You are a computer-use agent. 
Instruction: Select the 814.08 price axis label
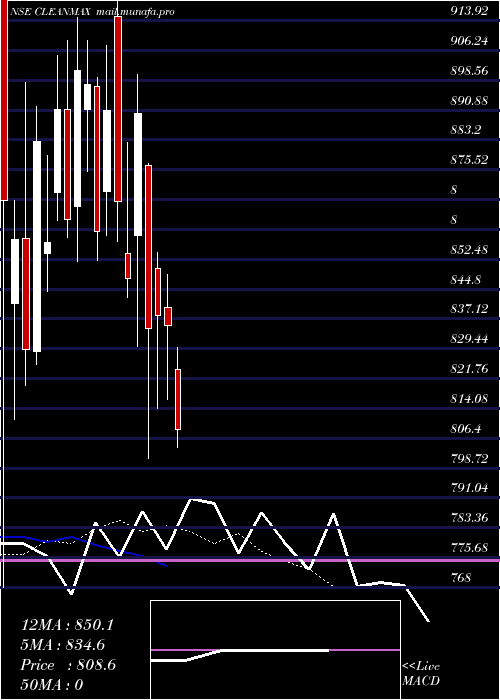pos(469,399)
